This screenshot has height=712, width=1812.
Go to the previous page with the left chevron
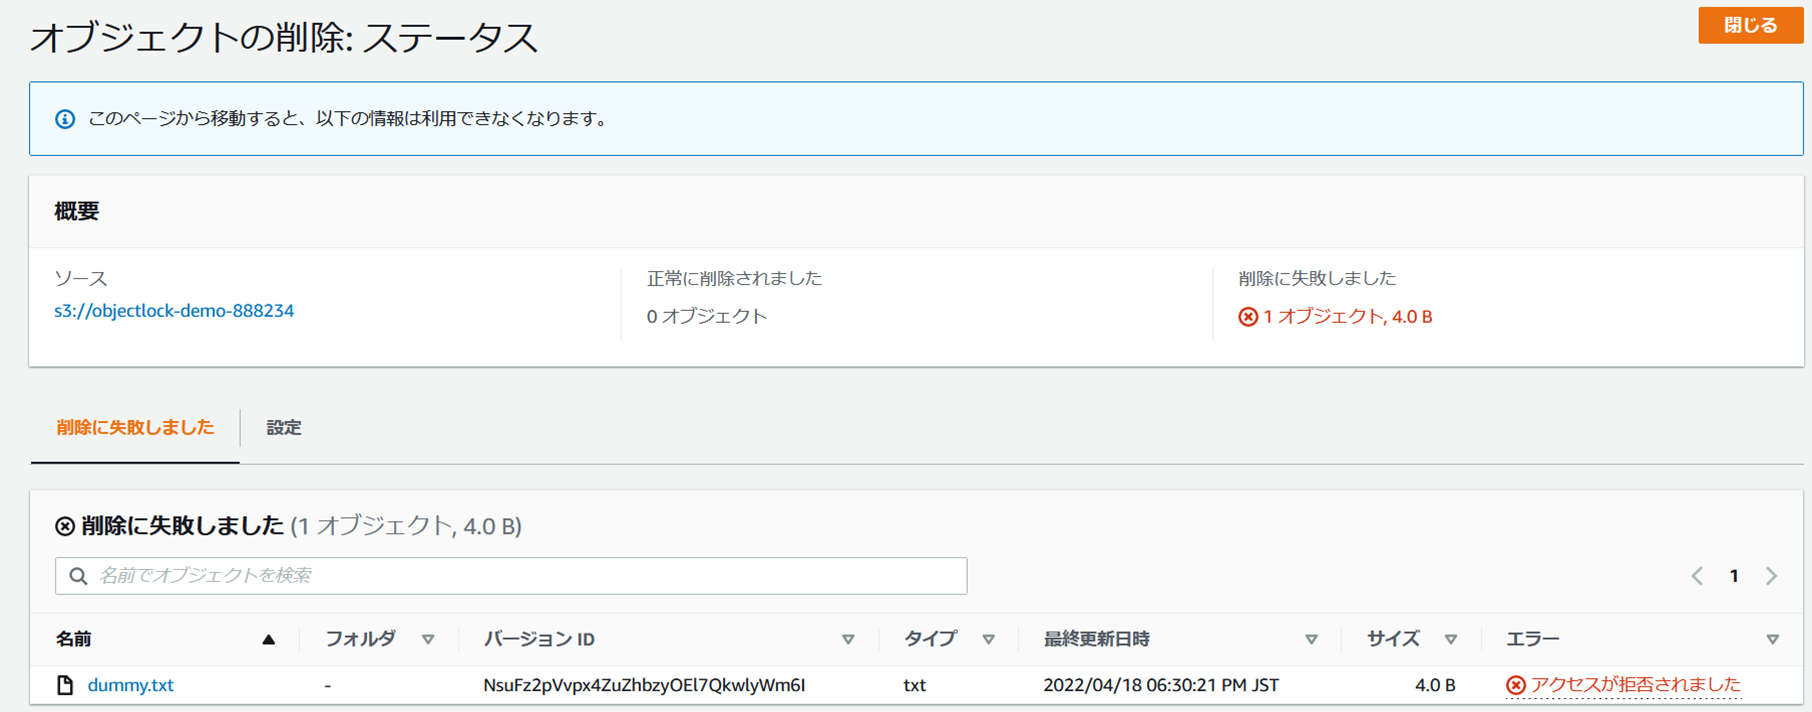click(x=1697, y=576)
